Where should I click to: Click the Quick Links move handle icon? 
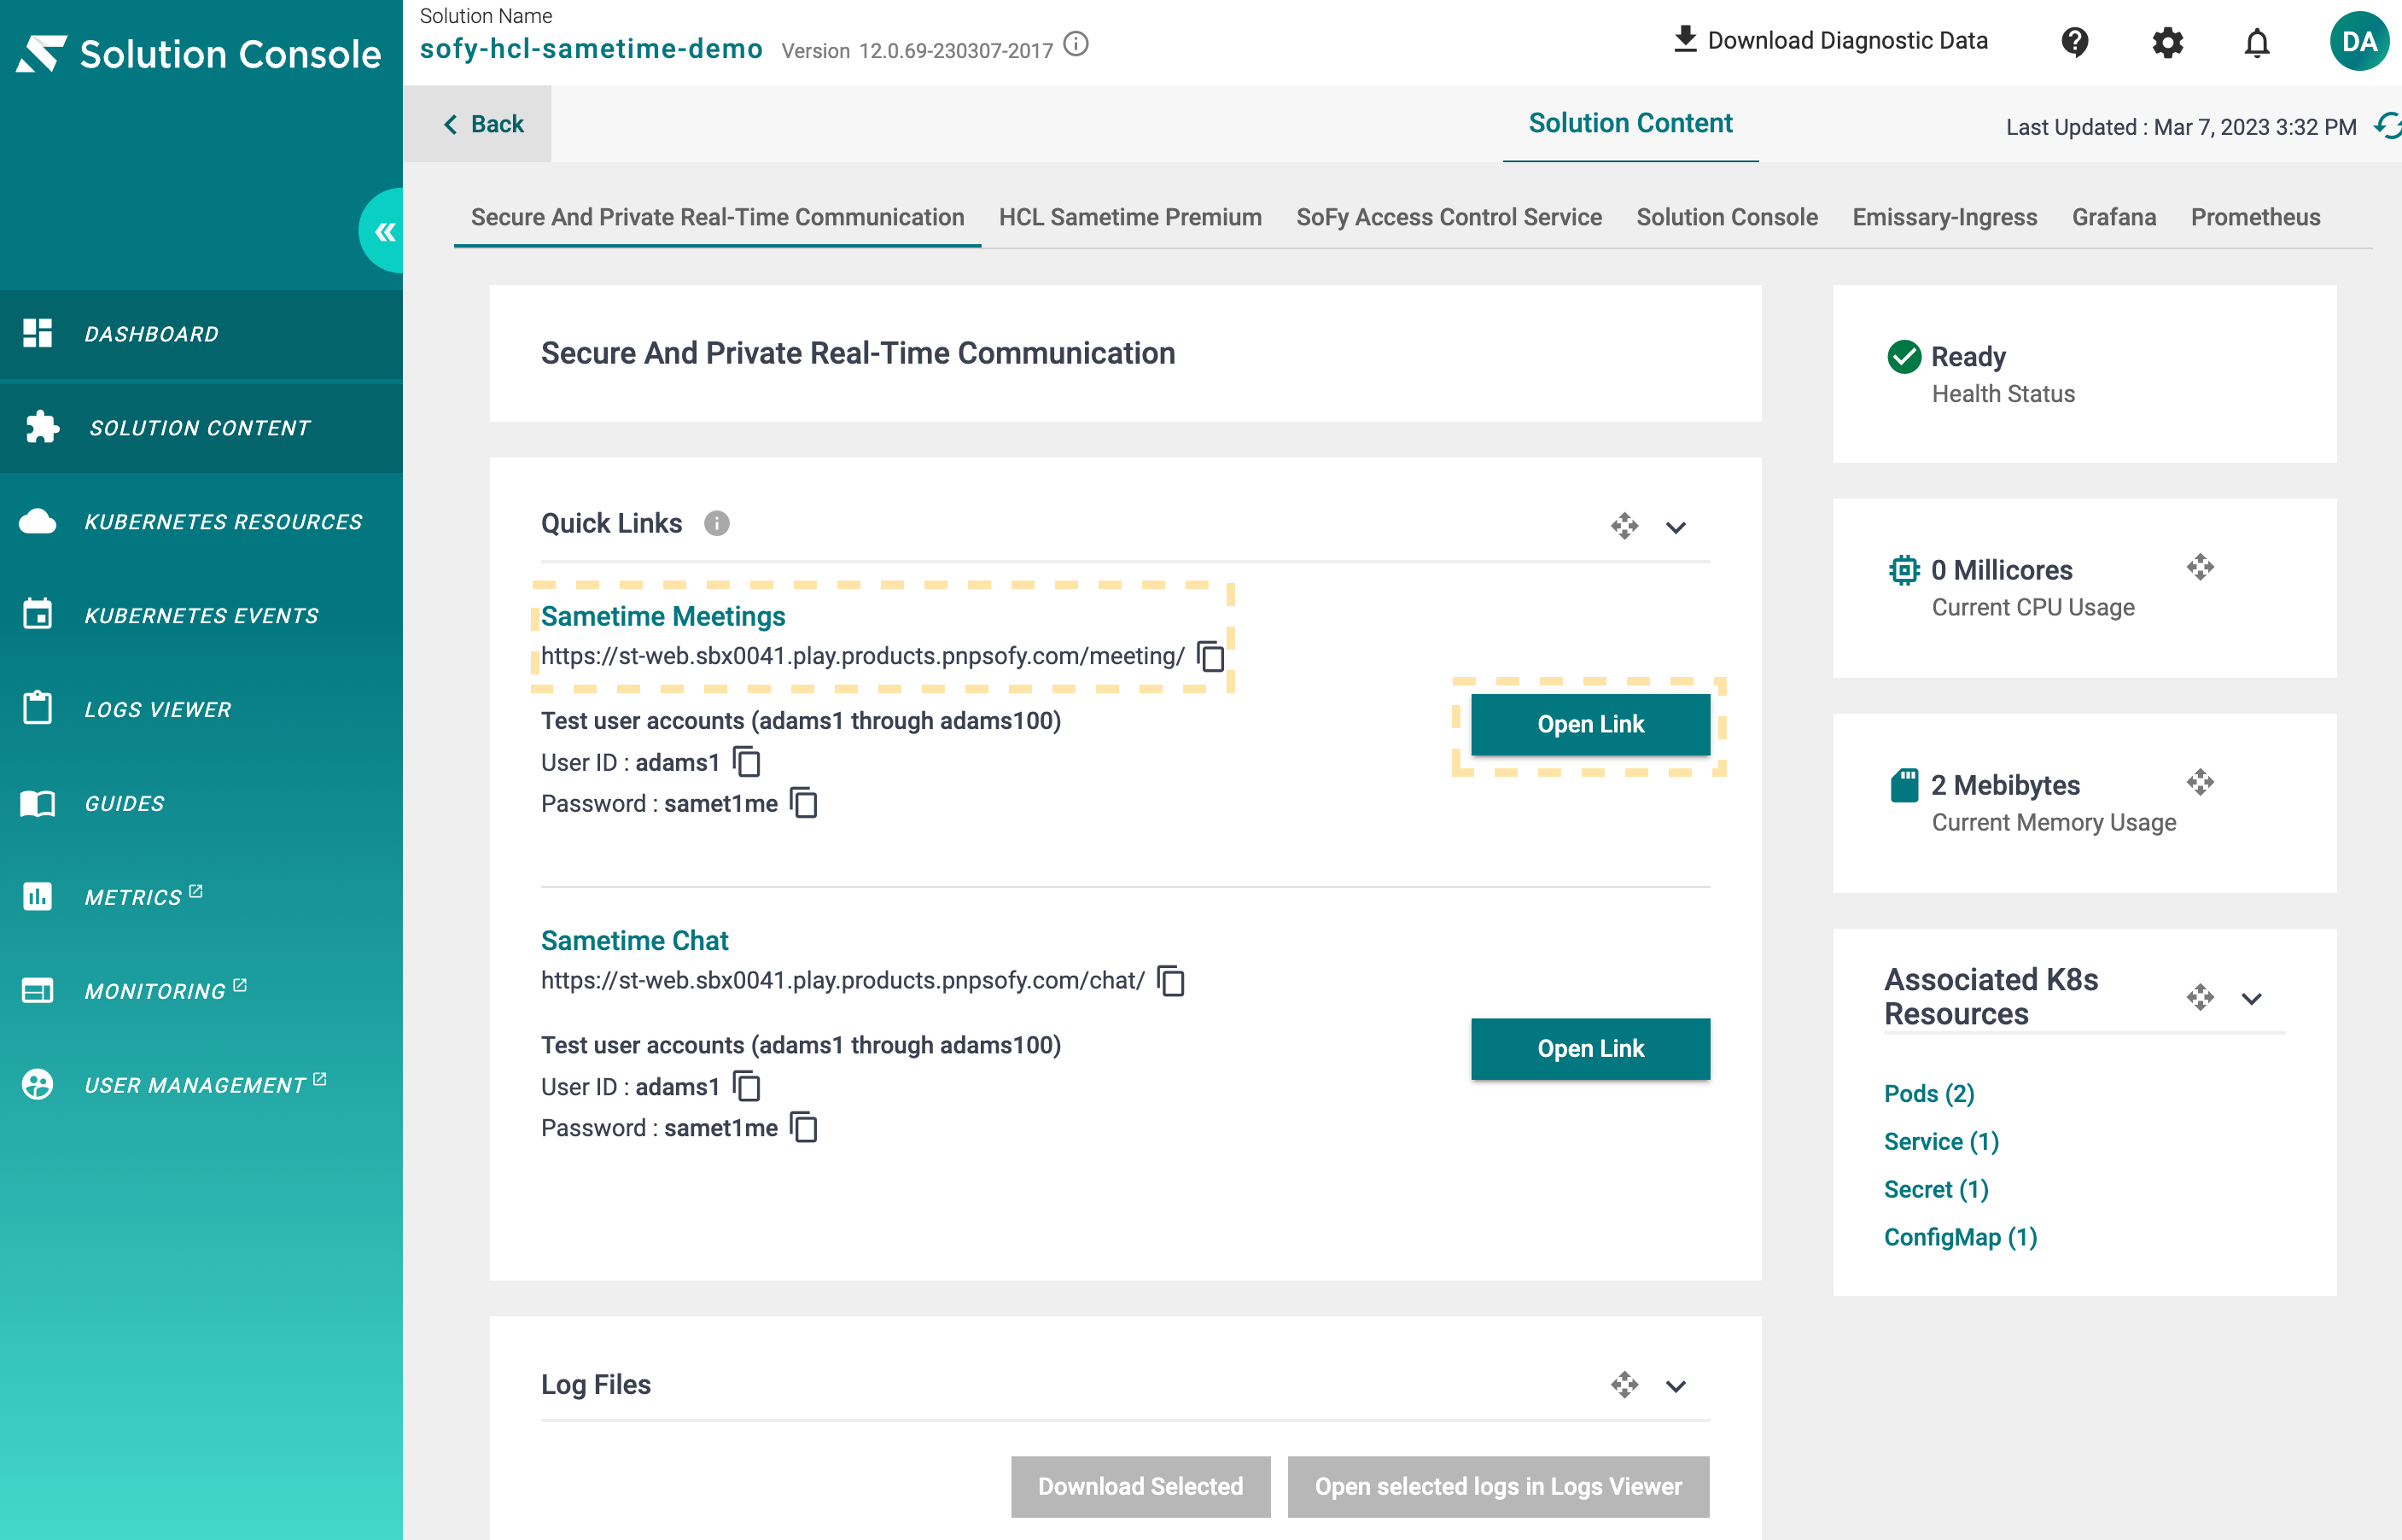(1624, 526)
